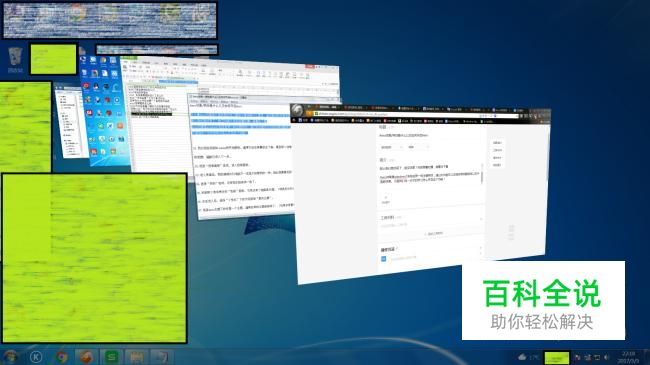650x365 pixels.
Task: Click the weather cloud tray icon
Action: 522,357
